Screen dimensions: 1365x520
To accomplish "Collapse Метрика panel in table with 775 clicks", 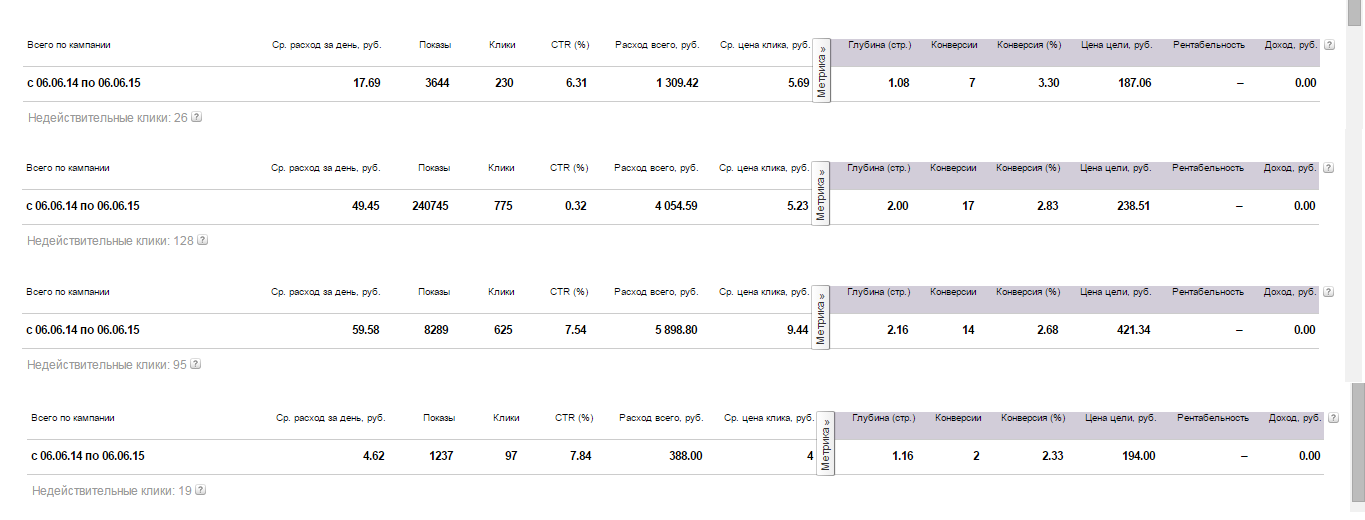I will [x=821, y=193].
